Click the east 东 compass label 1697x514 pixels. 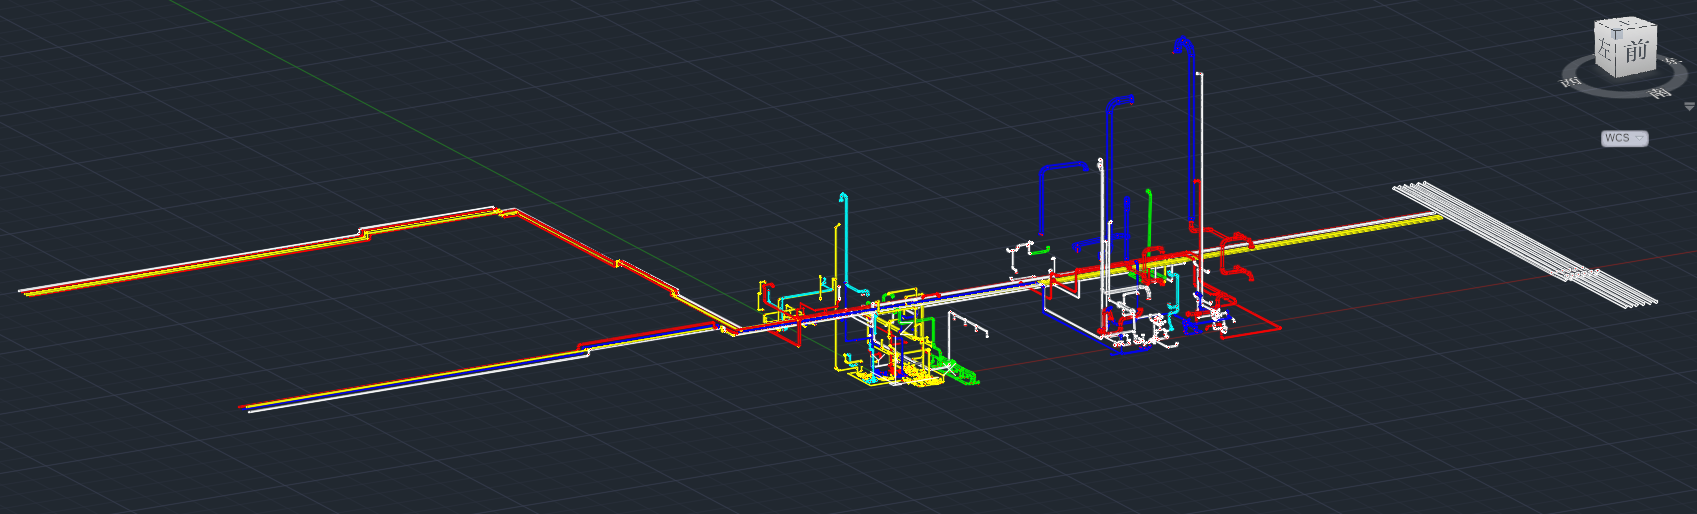(1675, 62)
